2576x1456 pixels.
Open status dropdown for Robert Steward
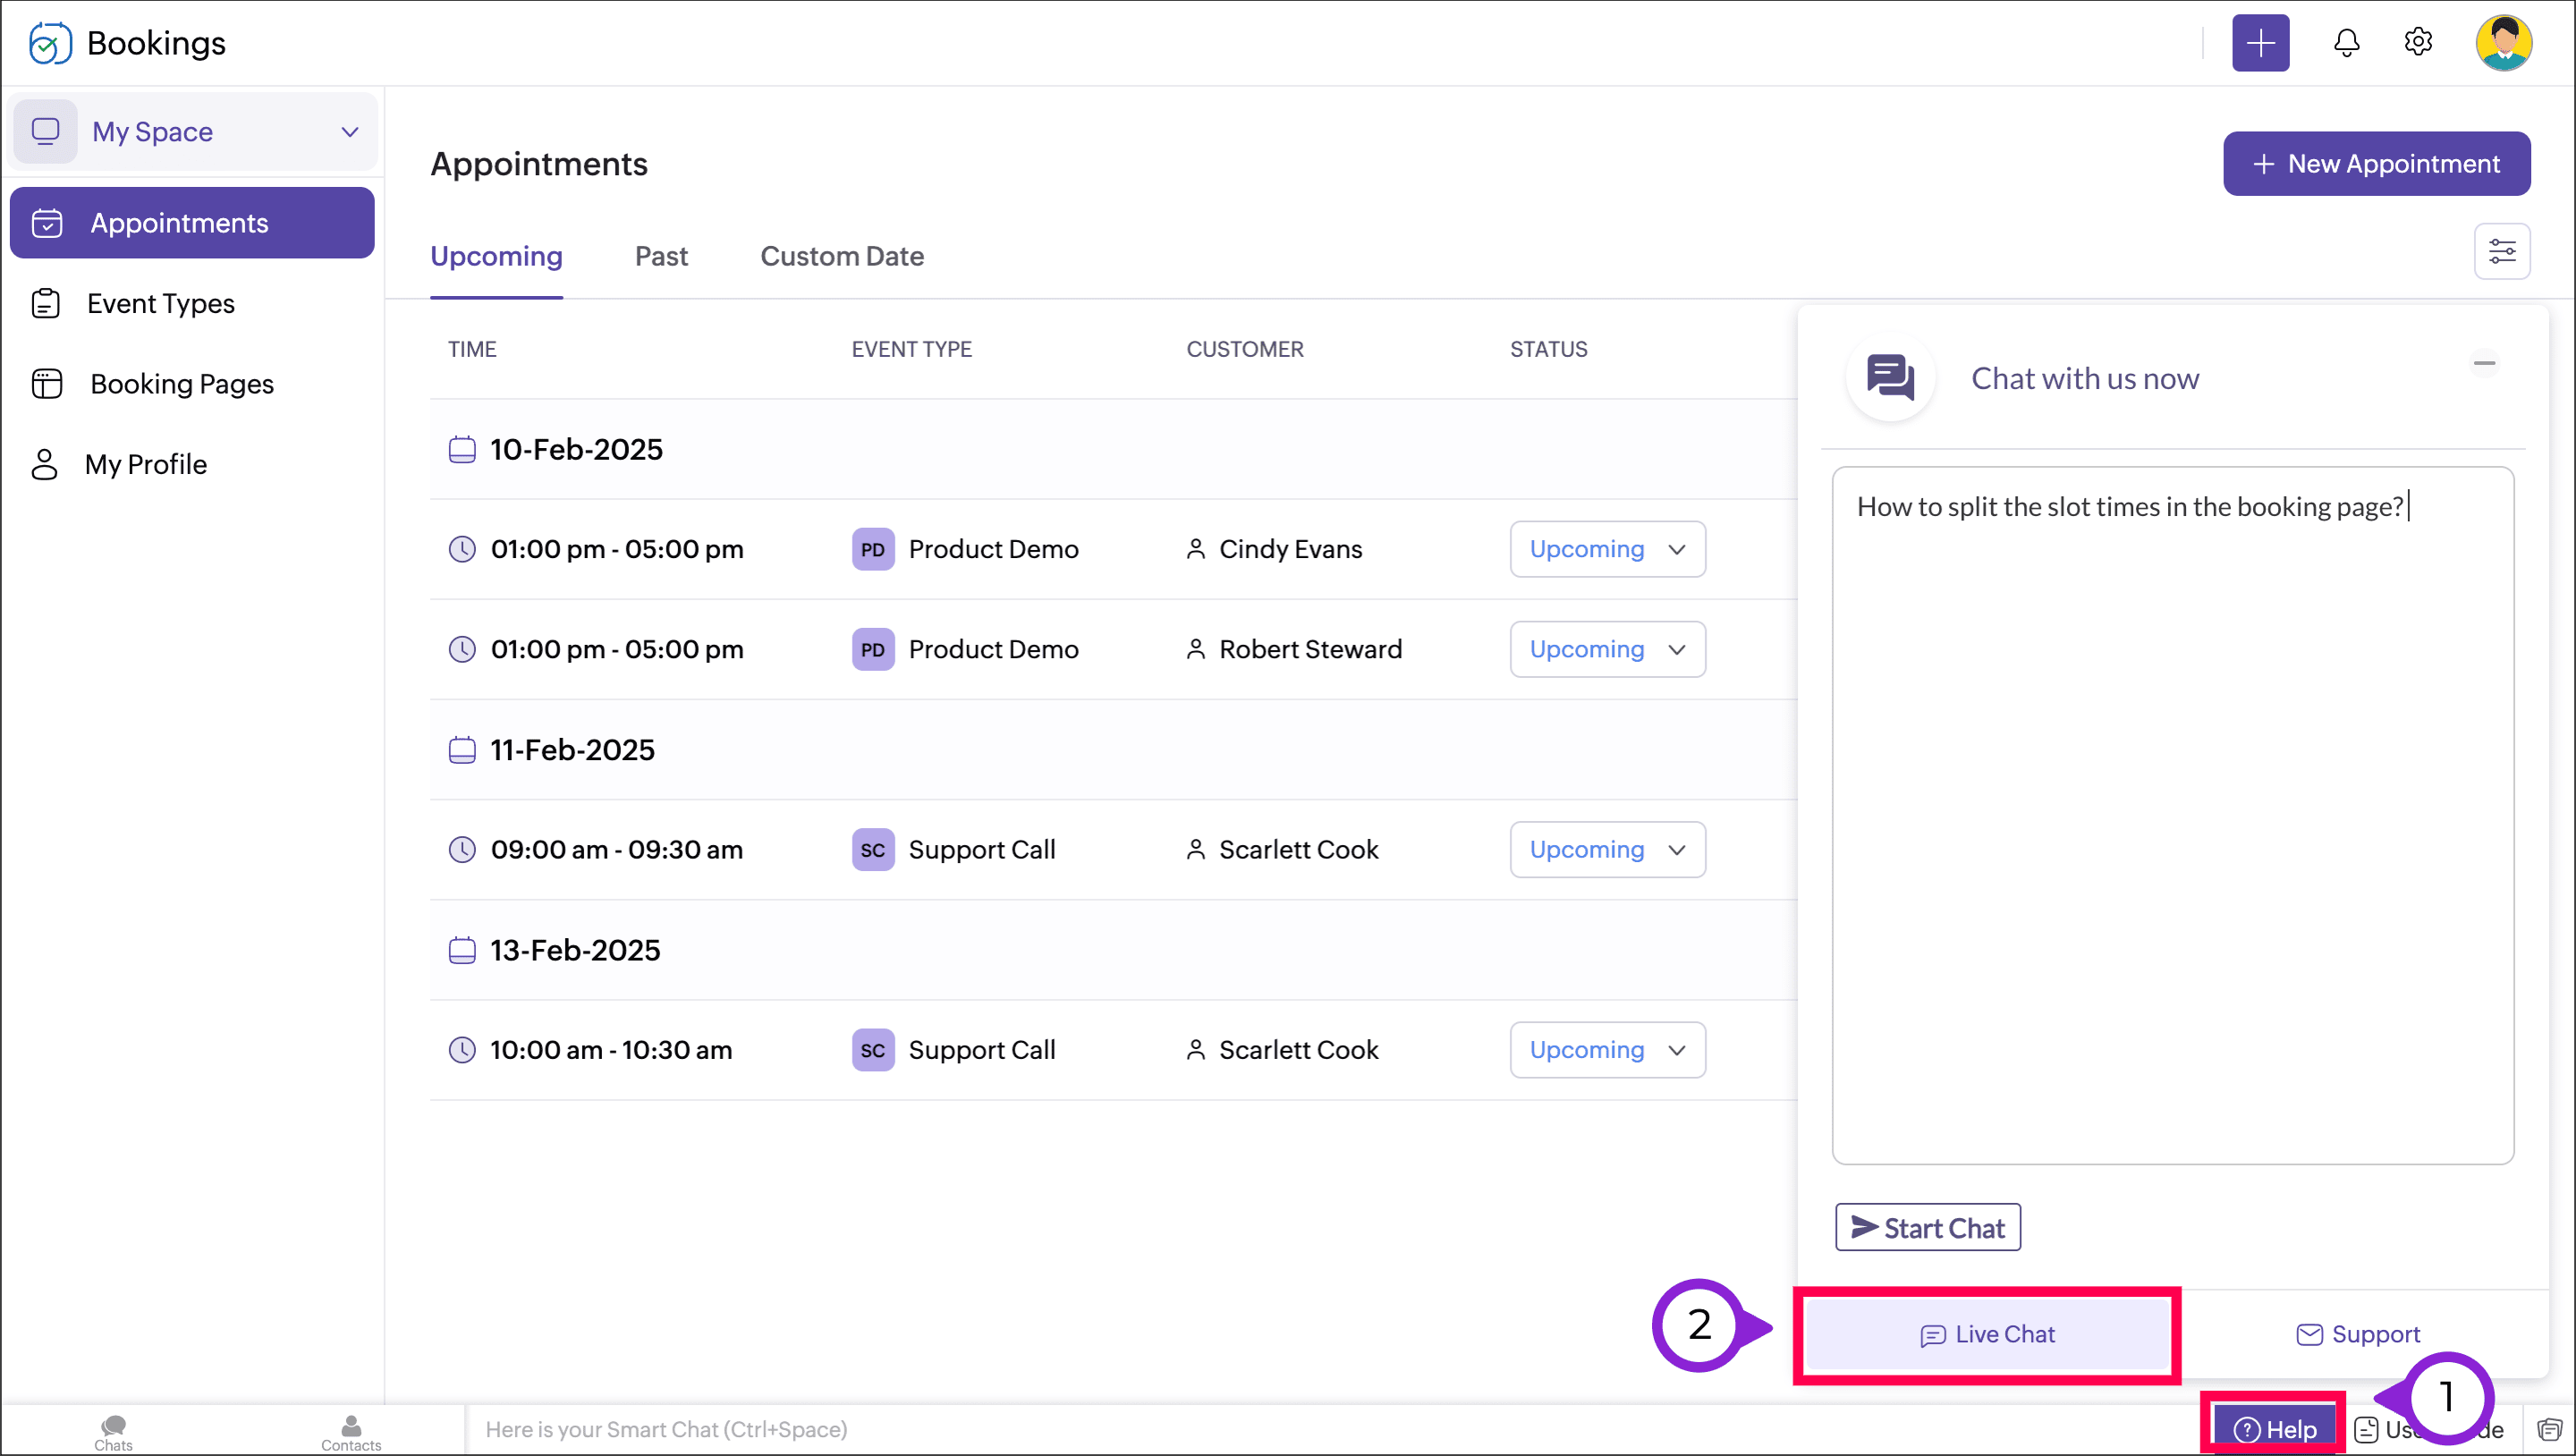[1607, 649]
